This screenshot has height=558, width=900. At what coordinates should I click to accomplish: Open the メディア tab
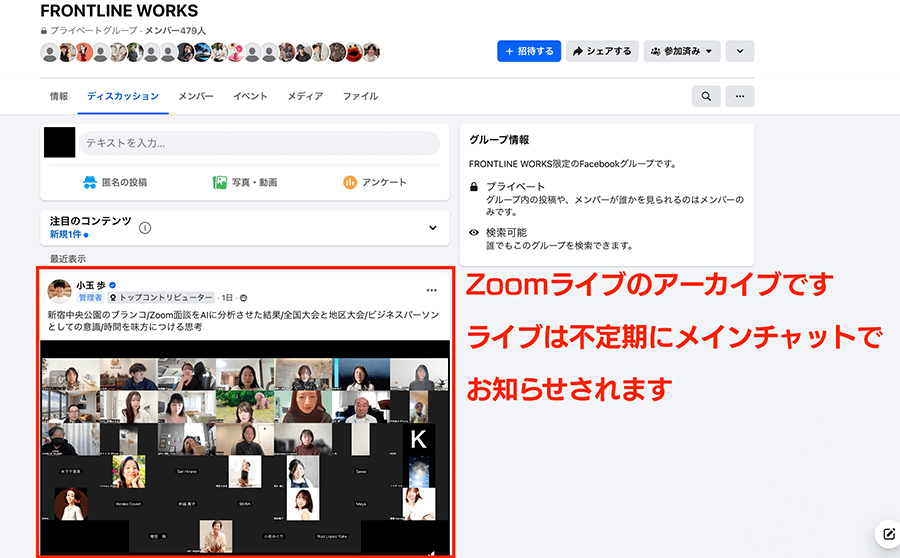305,96
